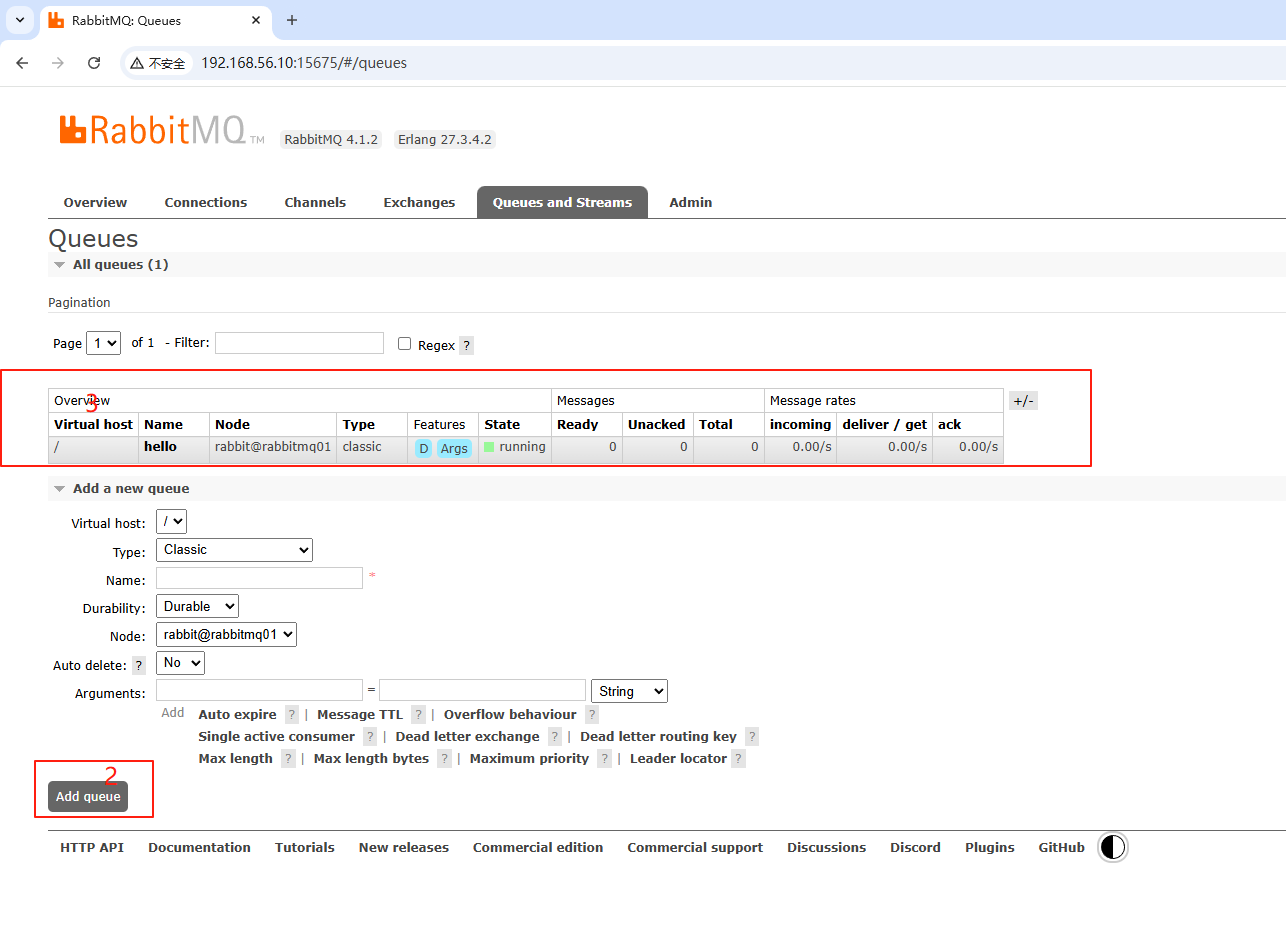Click the Arguments value input field
1286x927 pixels.
pyautogui.click(x=482, y=690)
